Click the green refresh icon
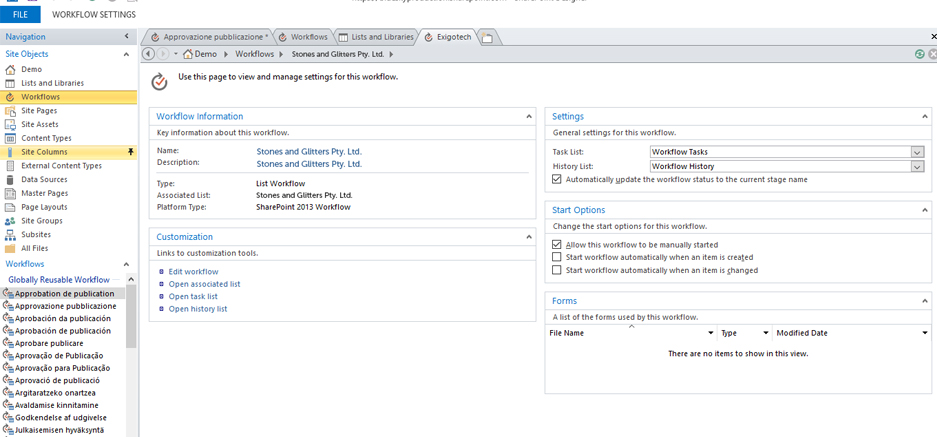 click(x=920, y=54)
